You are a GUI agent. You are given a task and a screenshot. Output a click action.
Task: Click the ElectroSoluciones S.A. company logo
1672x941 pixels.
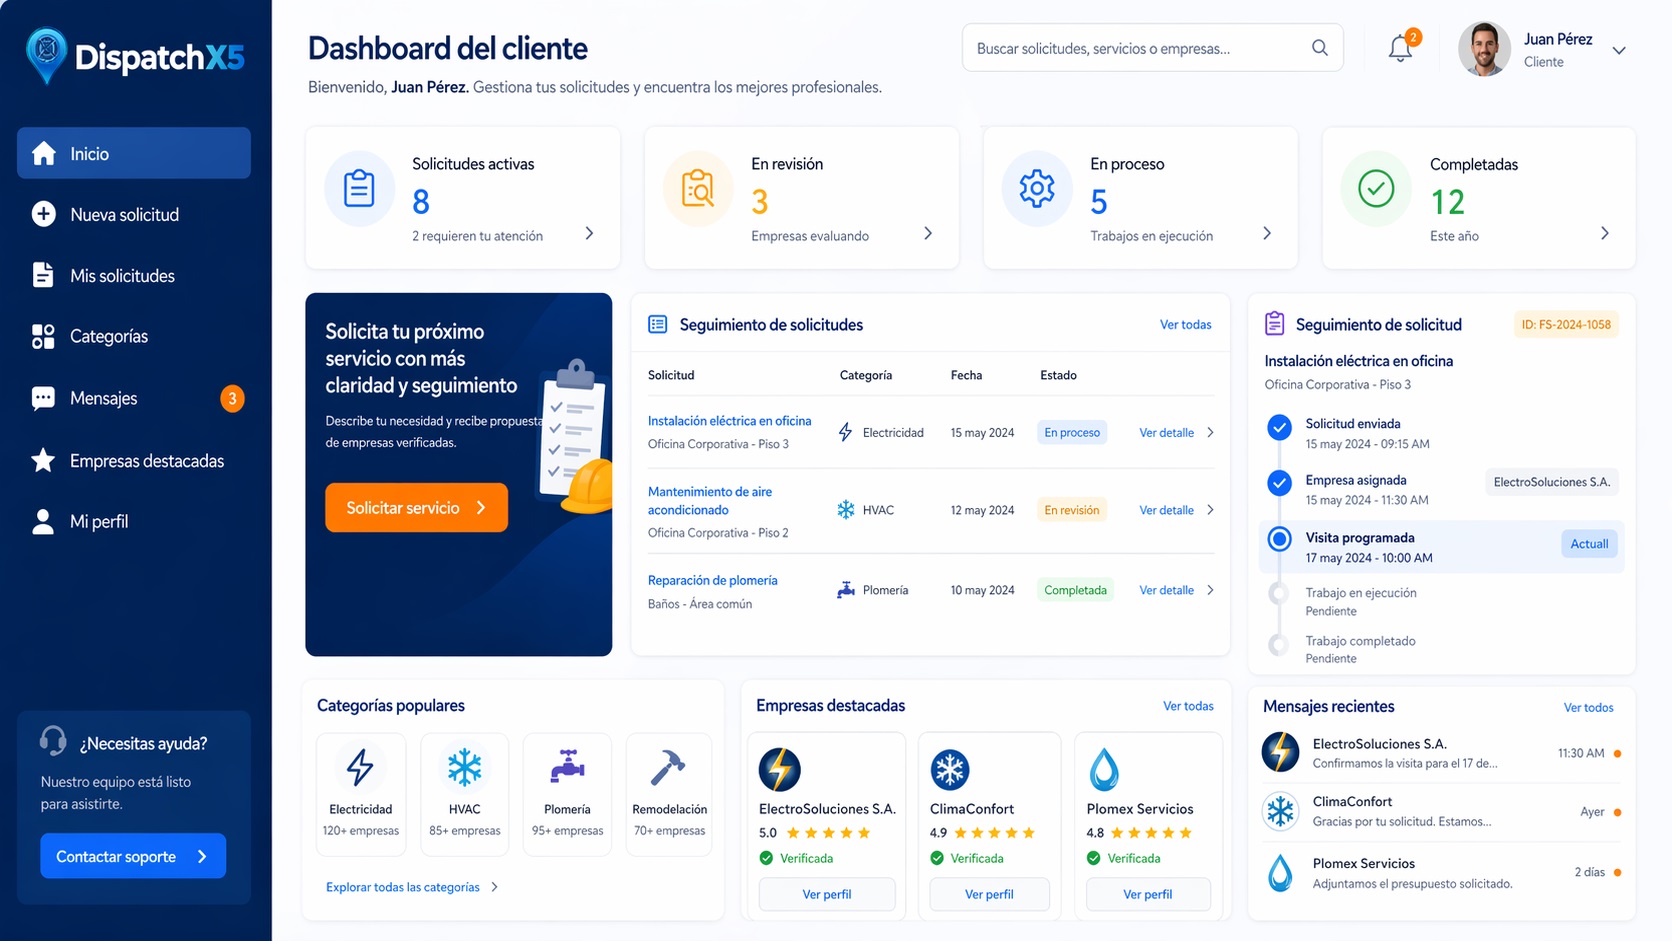779,770
